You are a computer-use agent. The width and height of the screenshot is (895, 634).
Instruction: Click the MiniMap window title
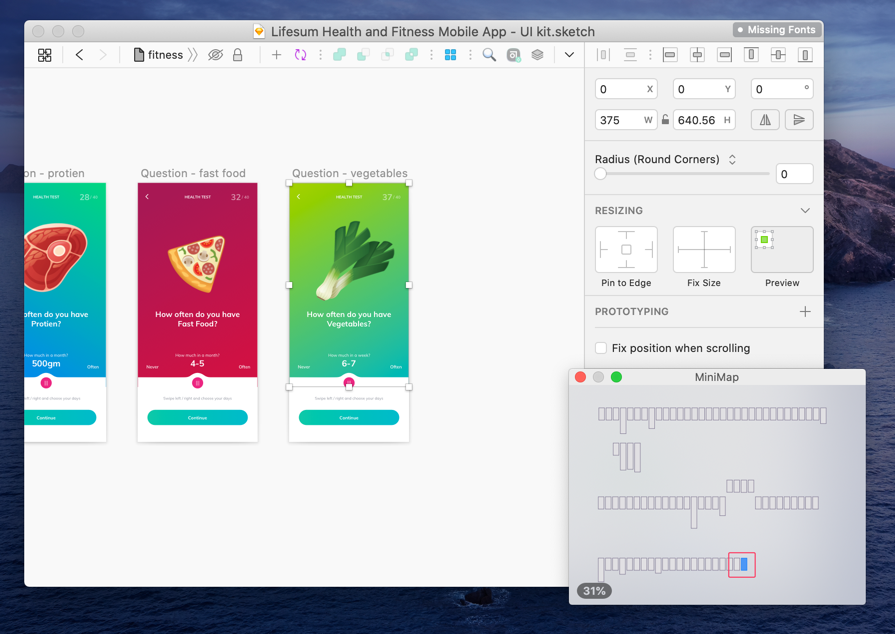point(717,377)
